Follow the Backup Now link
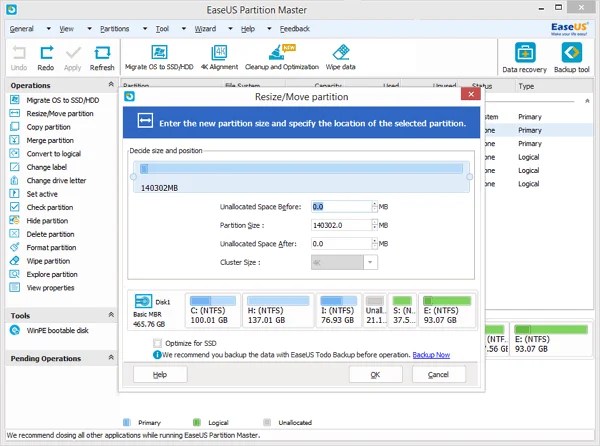This screenshot has width=600, height=446. pos(431,355)
